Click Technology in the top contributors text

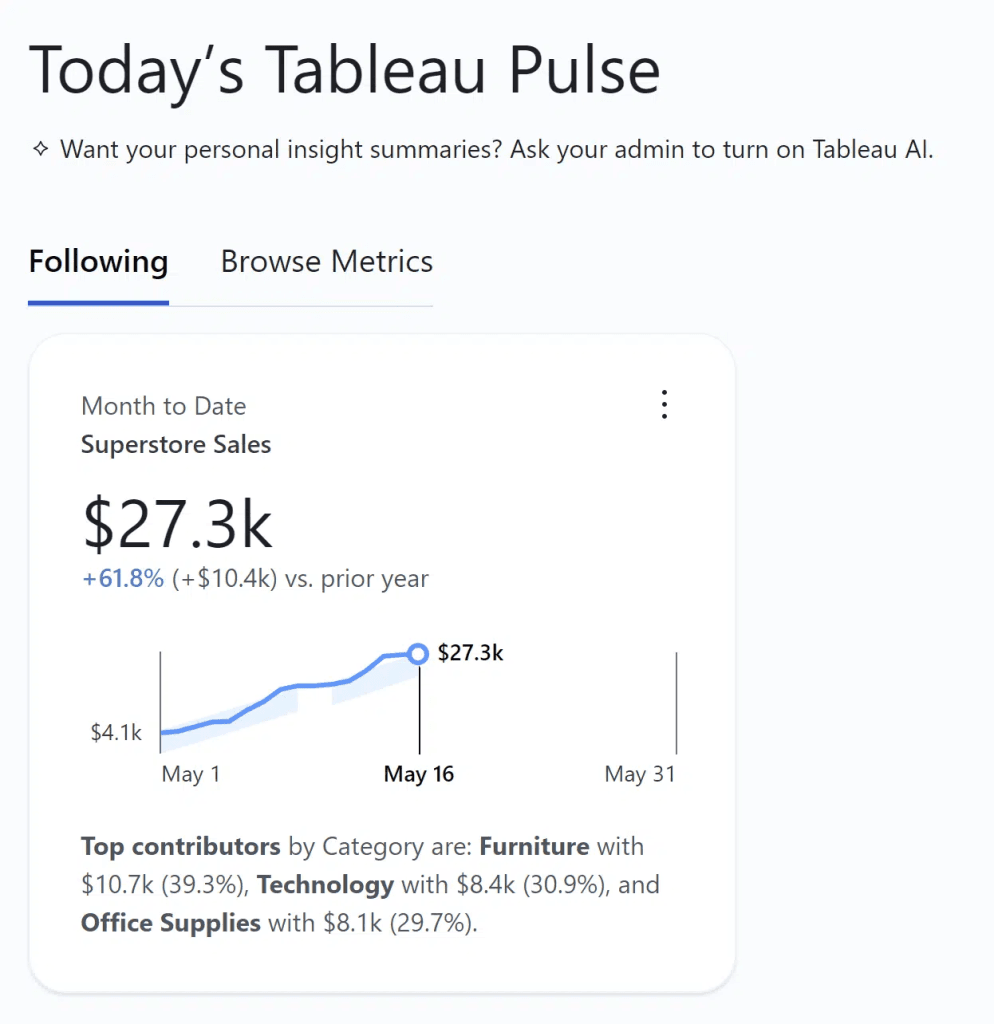[x=326, y=885]
